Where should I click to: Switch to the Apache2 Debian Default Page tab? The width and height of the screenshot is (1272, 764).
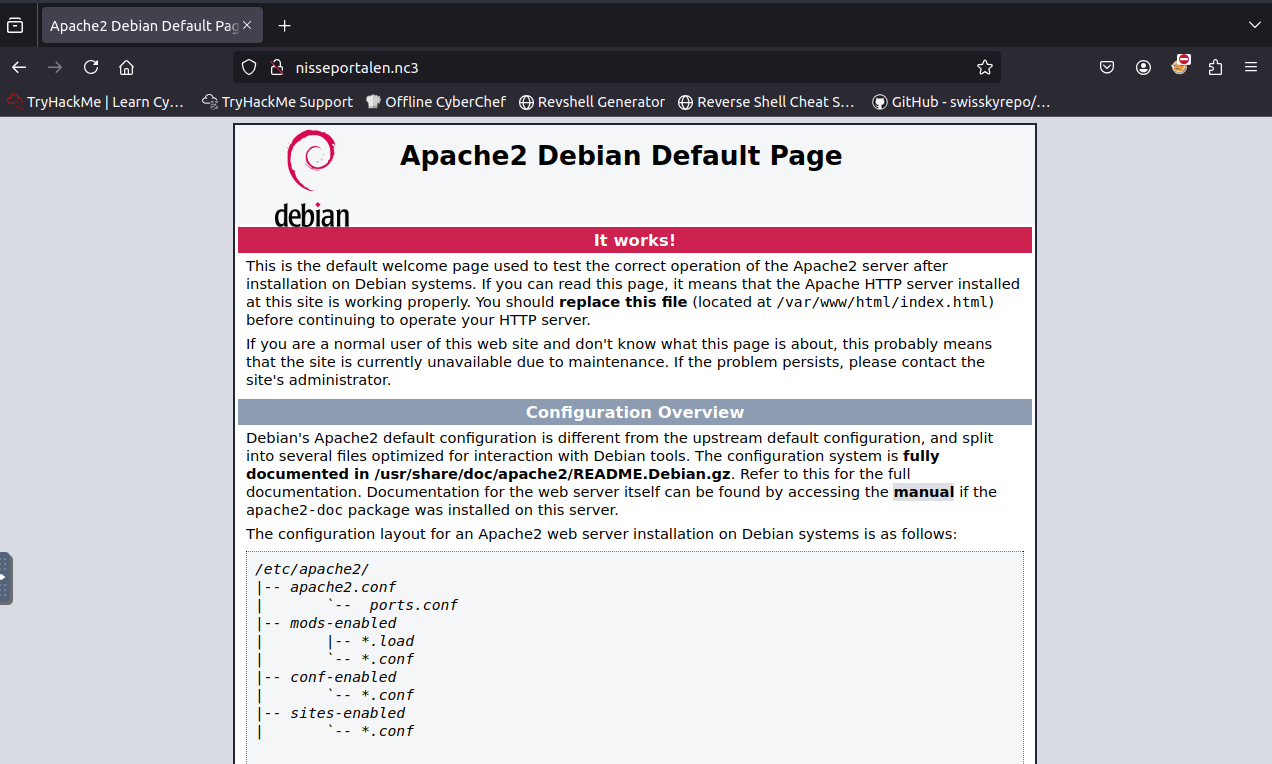[145, 25]
